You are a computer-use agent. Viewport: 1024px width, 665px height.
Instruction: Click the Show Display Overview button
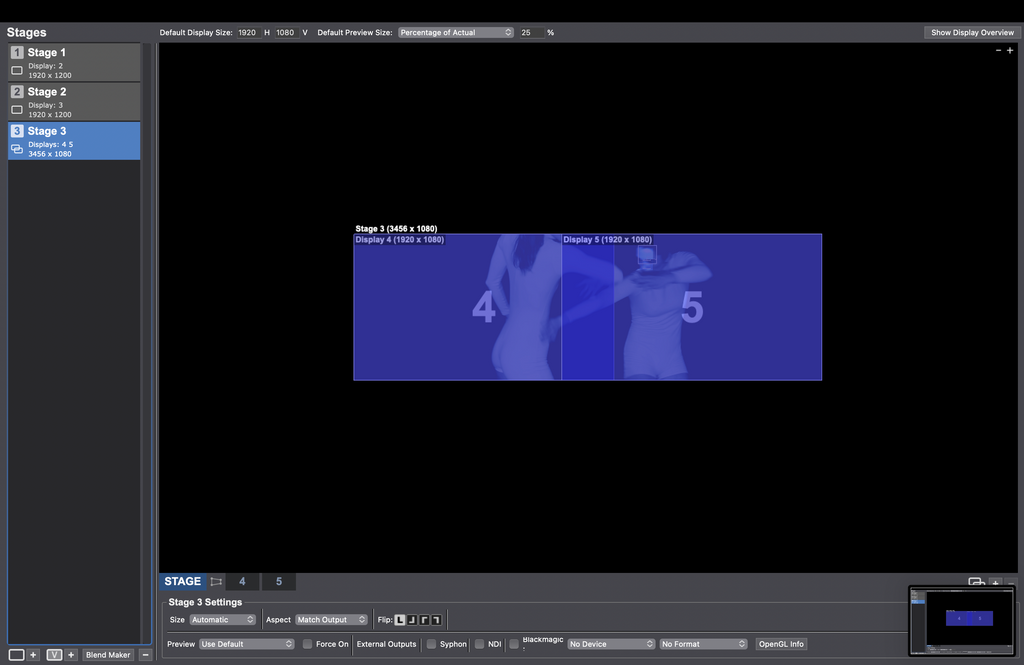[972, 32]
